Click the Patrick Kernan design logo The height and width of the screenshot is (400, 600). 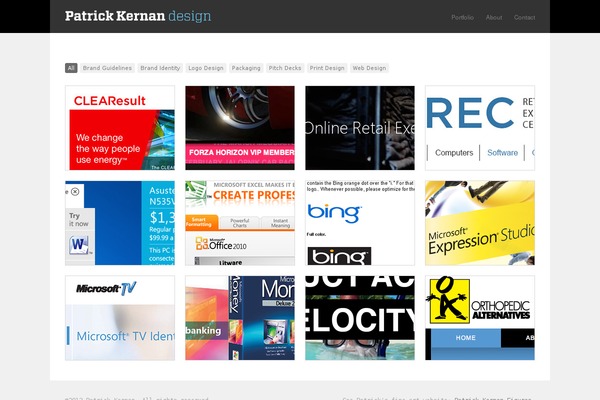click(x=138, y=16)
